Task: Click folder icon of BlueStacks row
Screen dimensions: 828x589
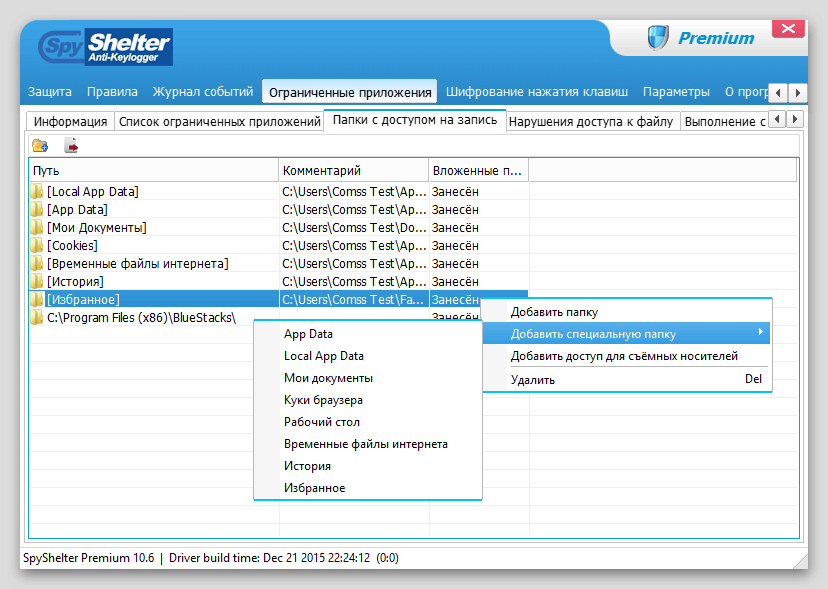Action: point(36,317)
